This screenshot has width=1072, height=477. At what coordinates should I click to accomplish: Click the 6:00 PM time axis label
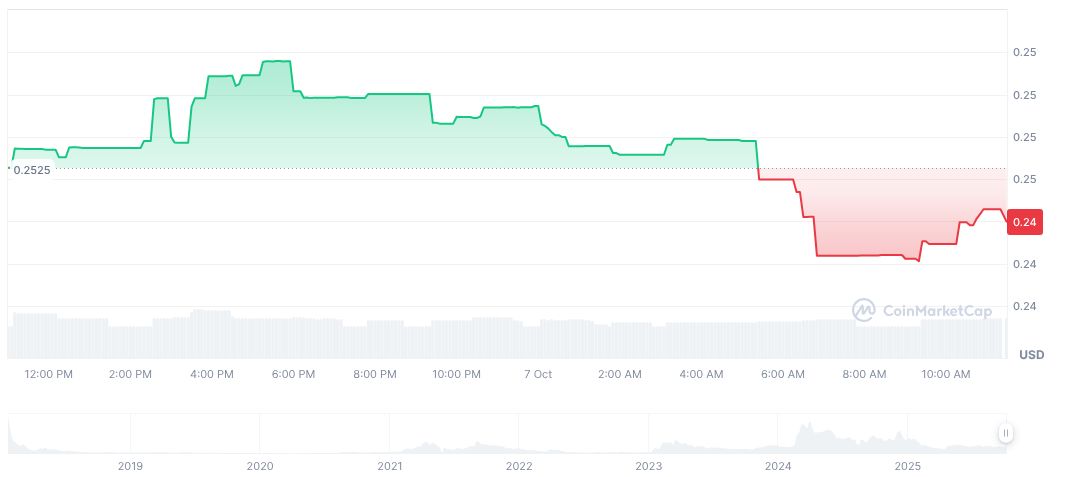(x=293, y=374)
